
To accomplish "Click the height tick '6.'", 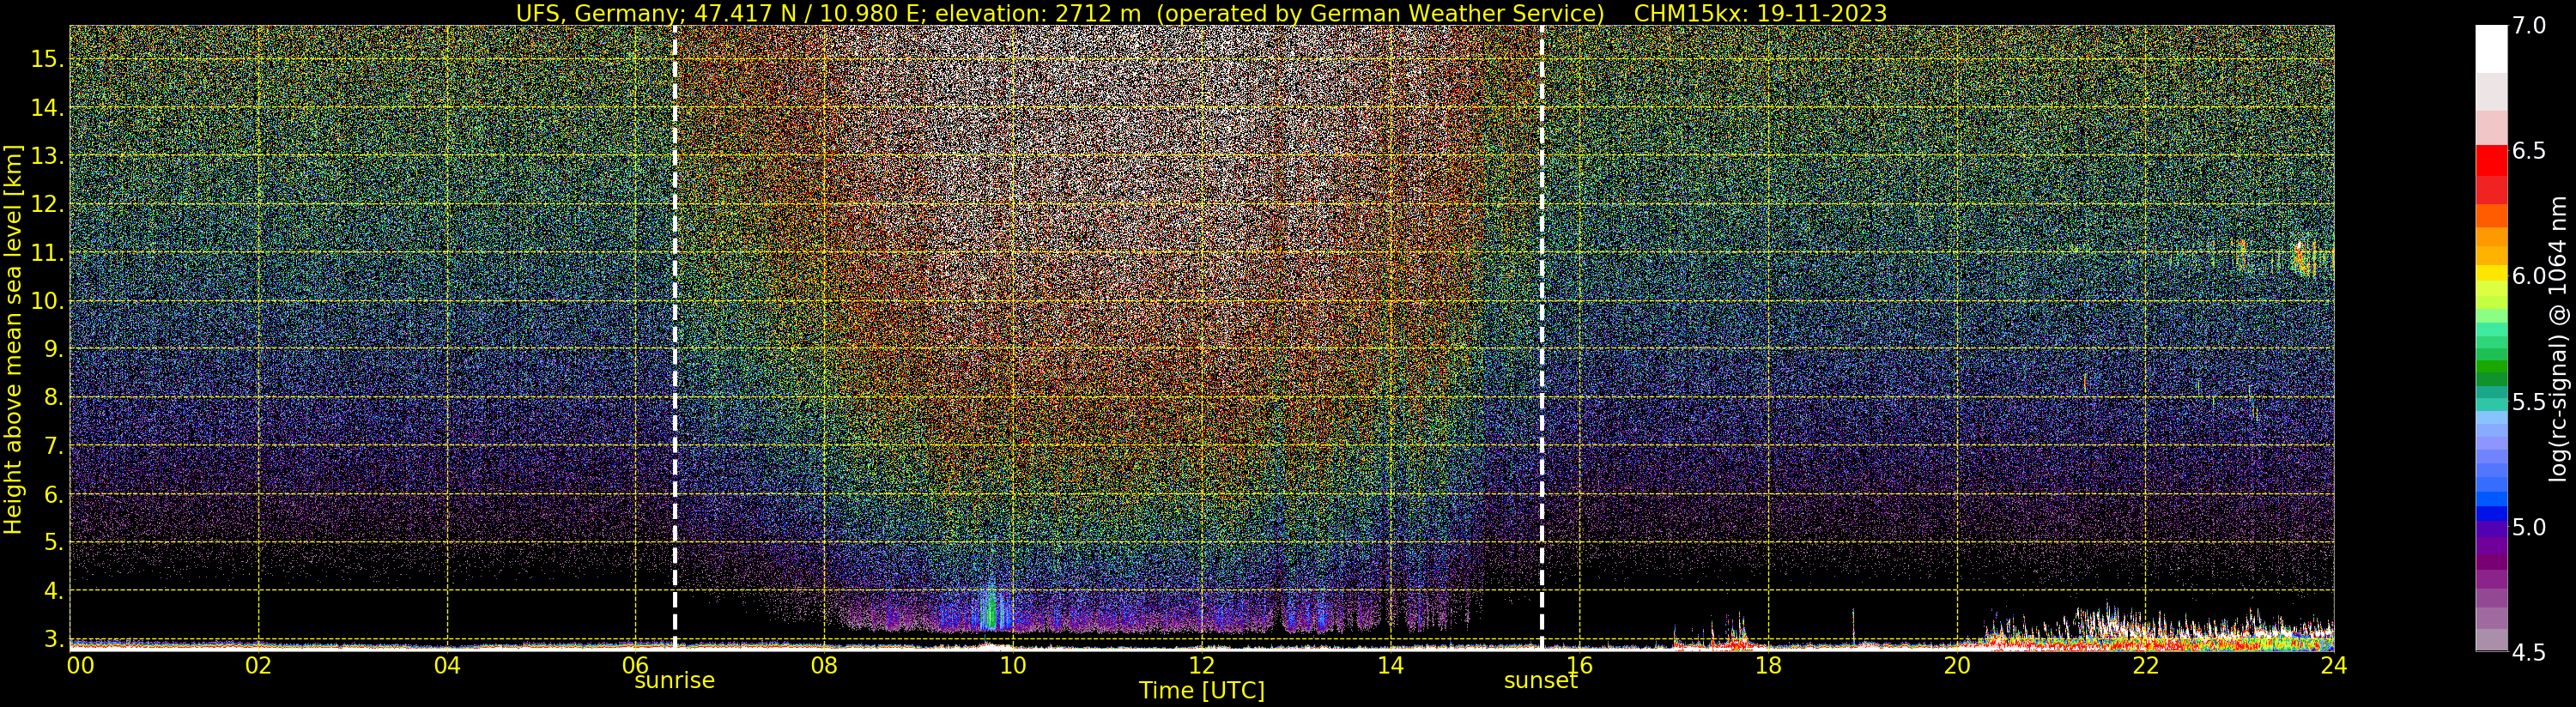I will 53,494.
